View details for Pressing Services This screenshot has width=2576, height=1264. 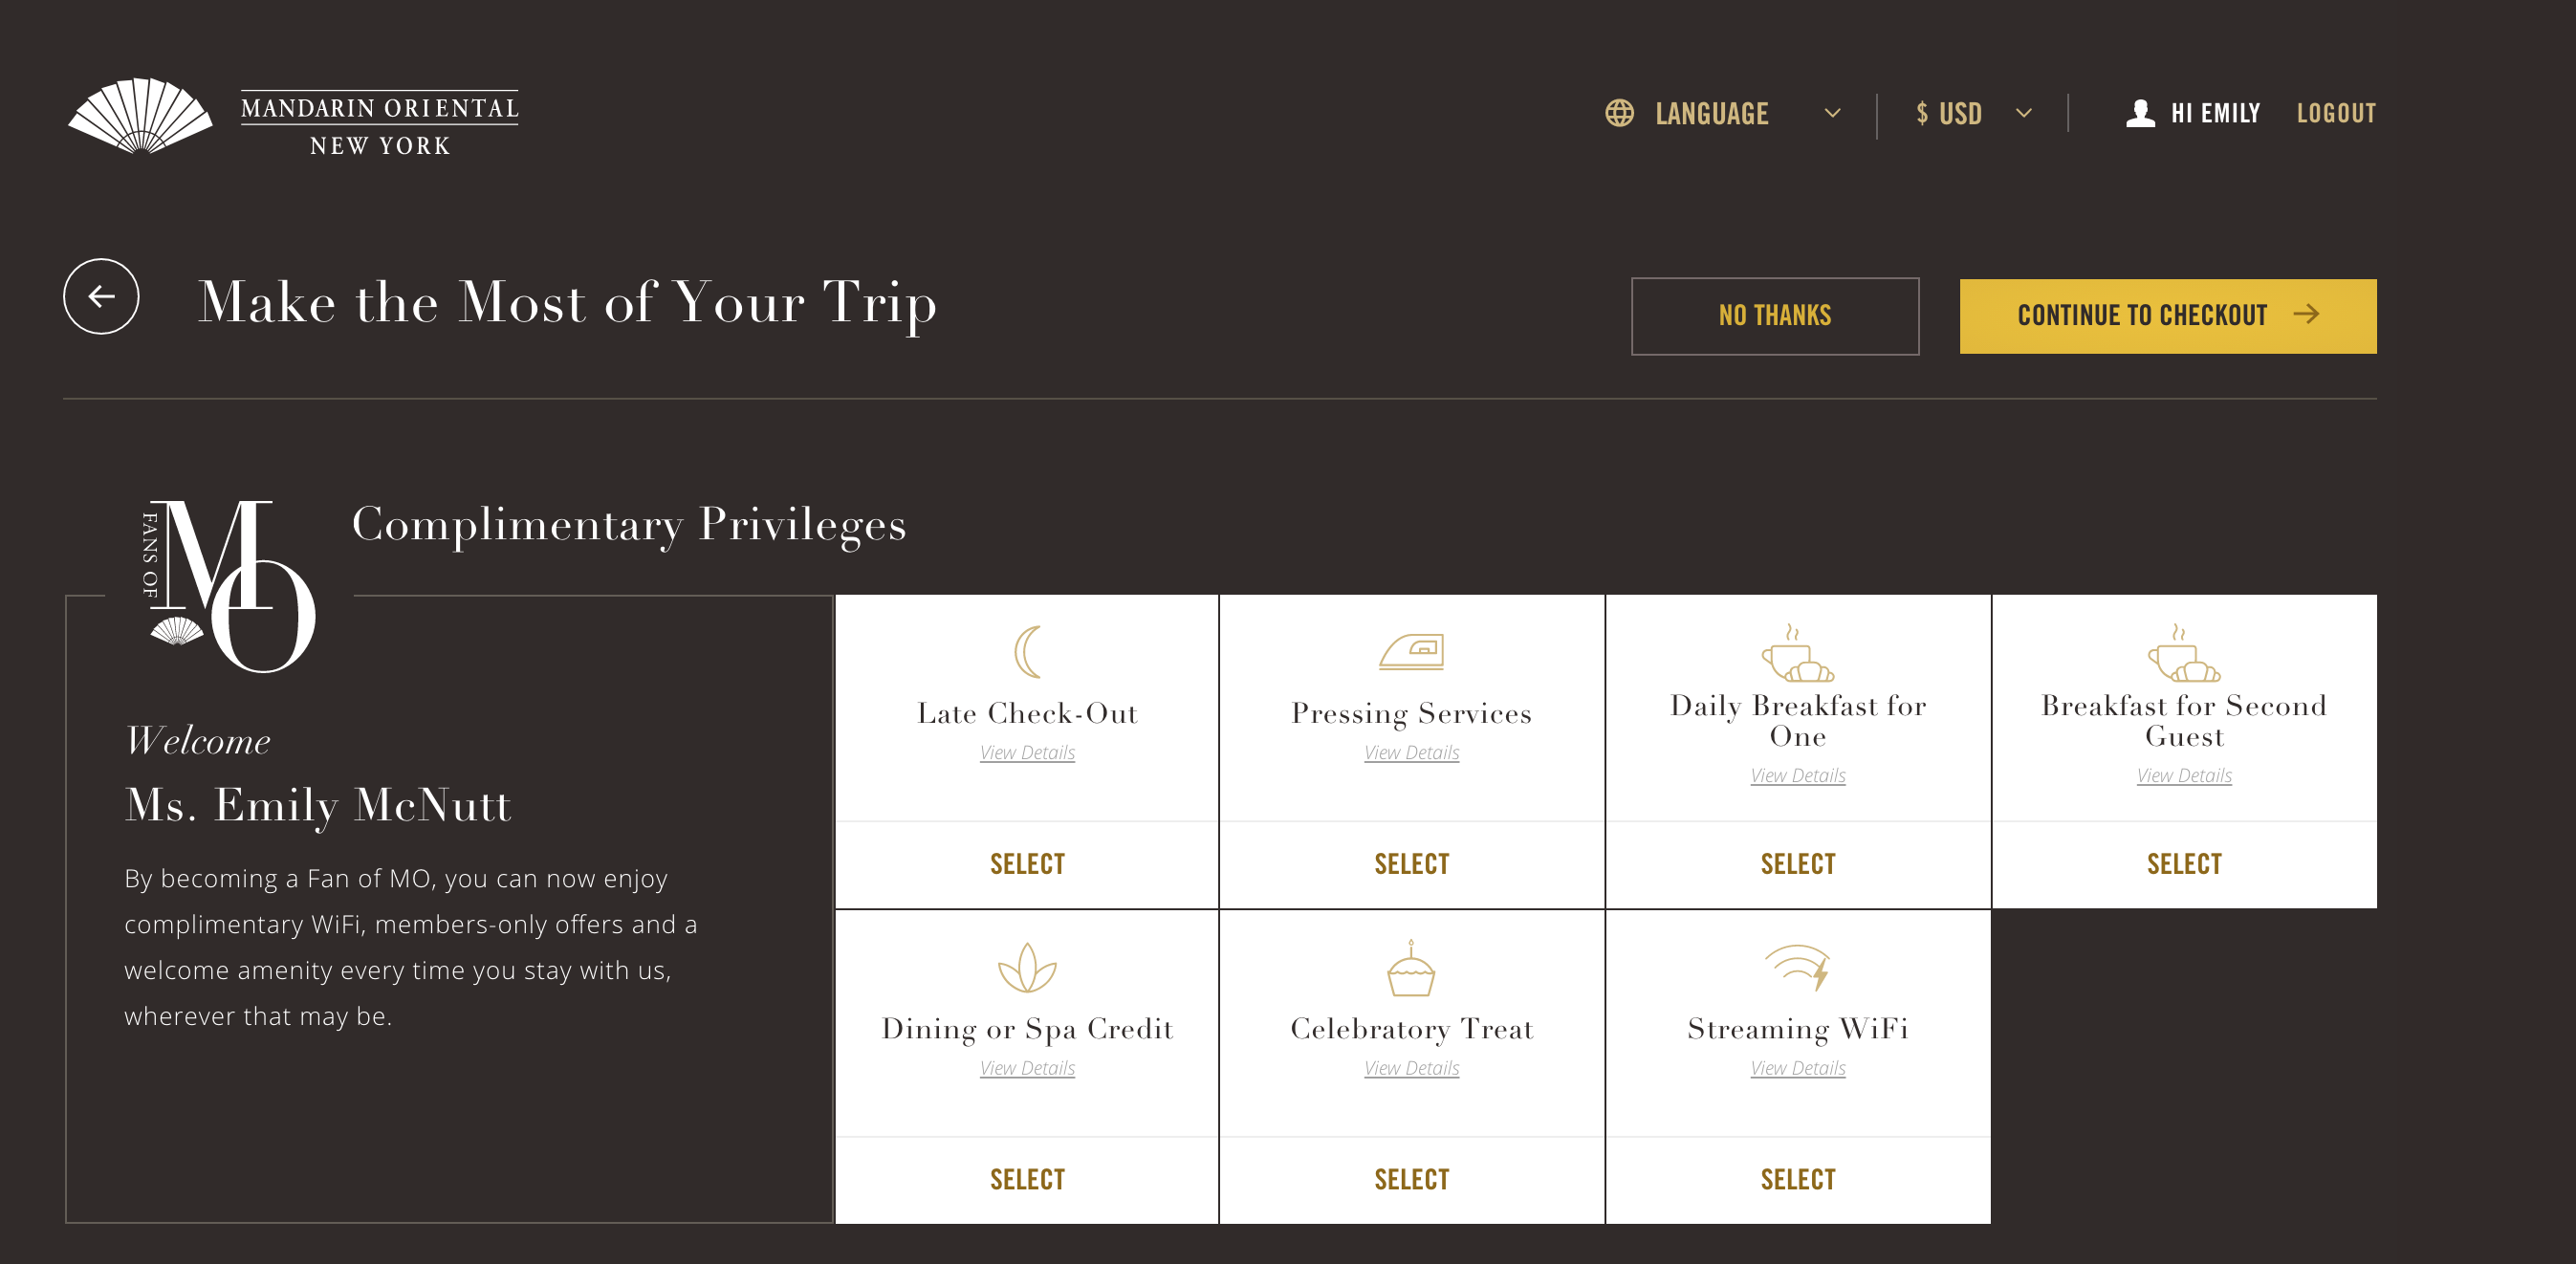1411,753
